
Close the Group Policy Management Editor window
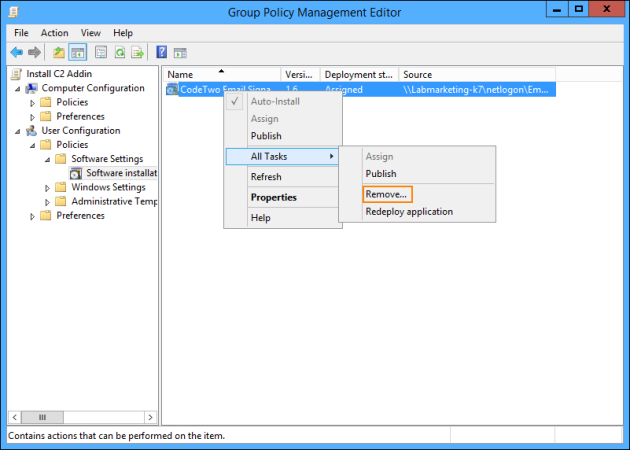point(606,10)
